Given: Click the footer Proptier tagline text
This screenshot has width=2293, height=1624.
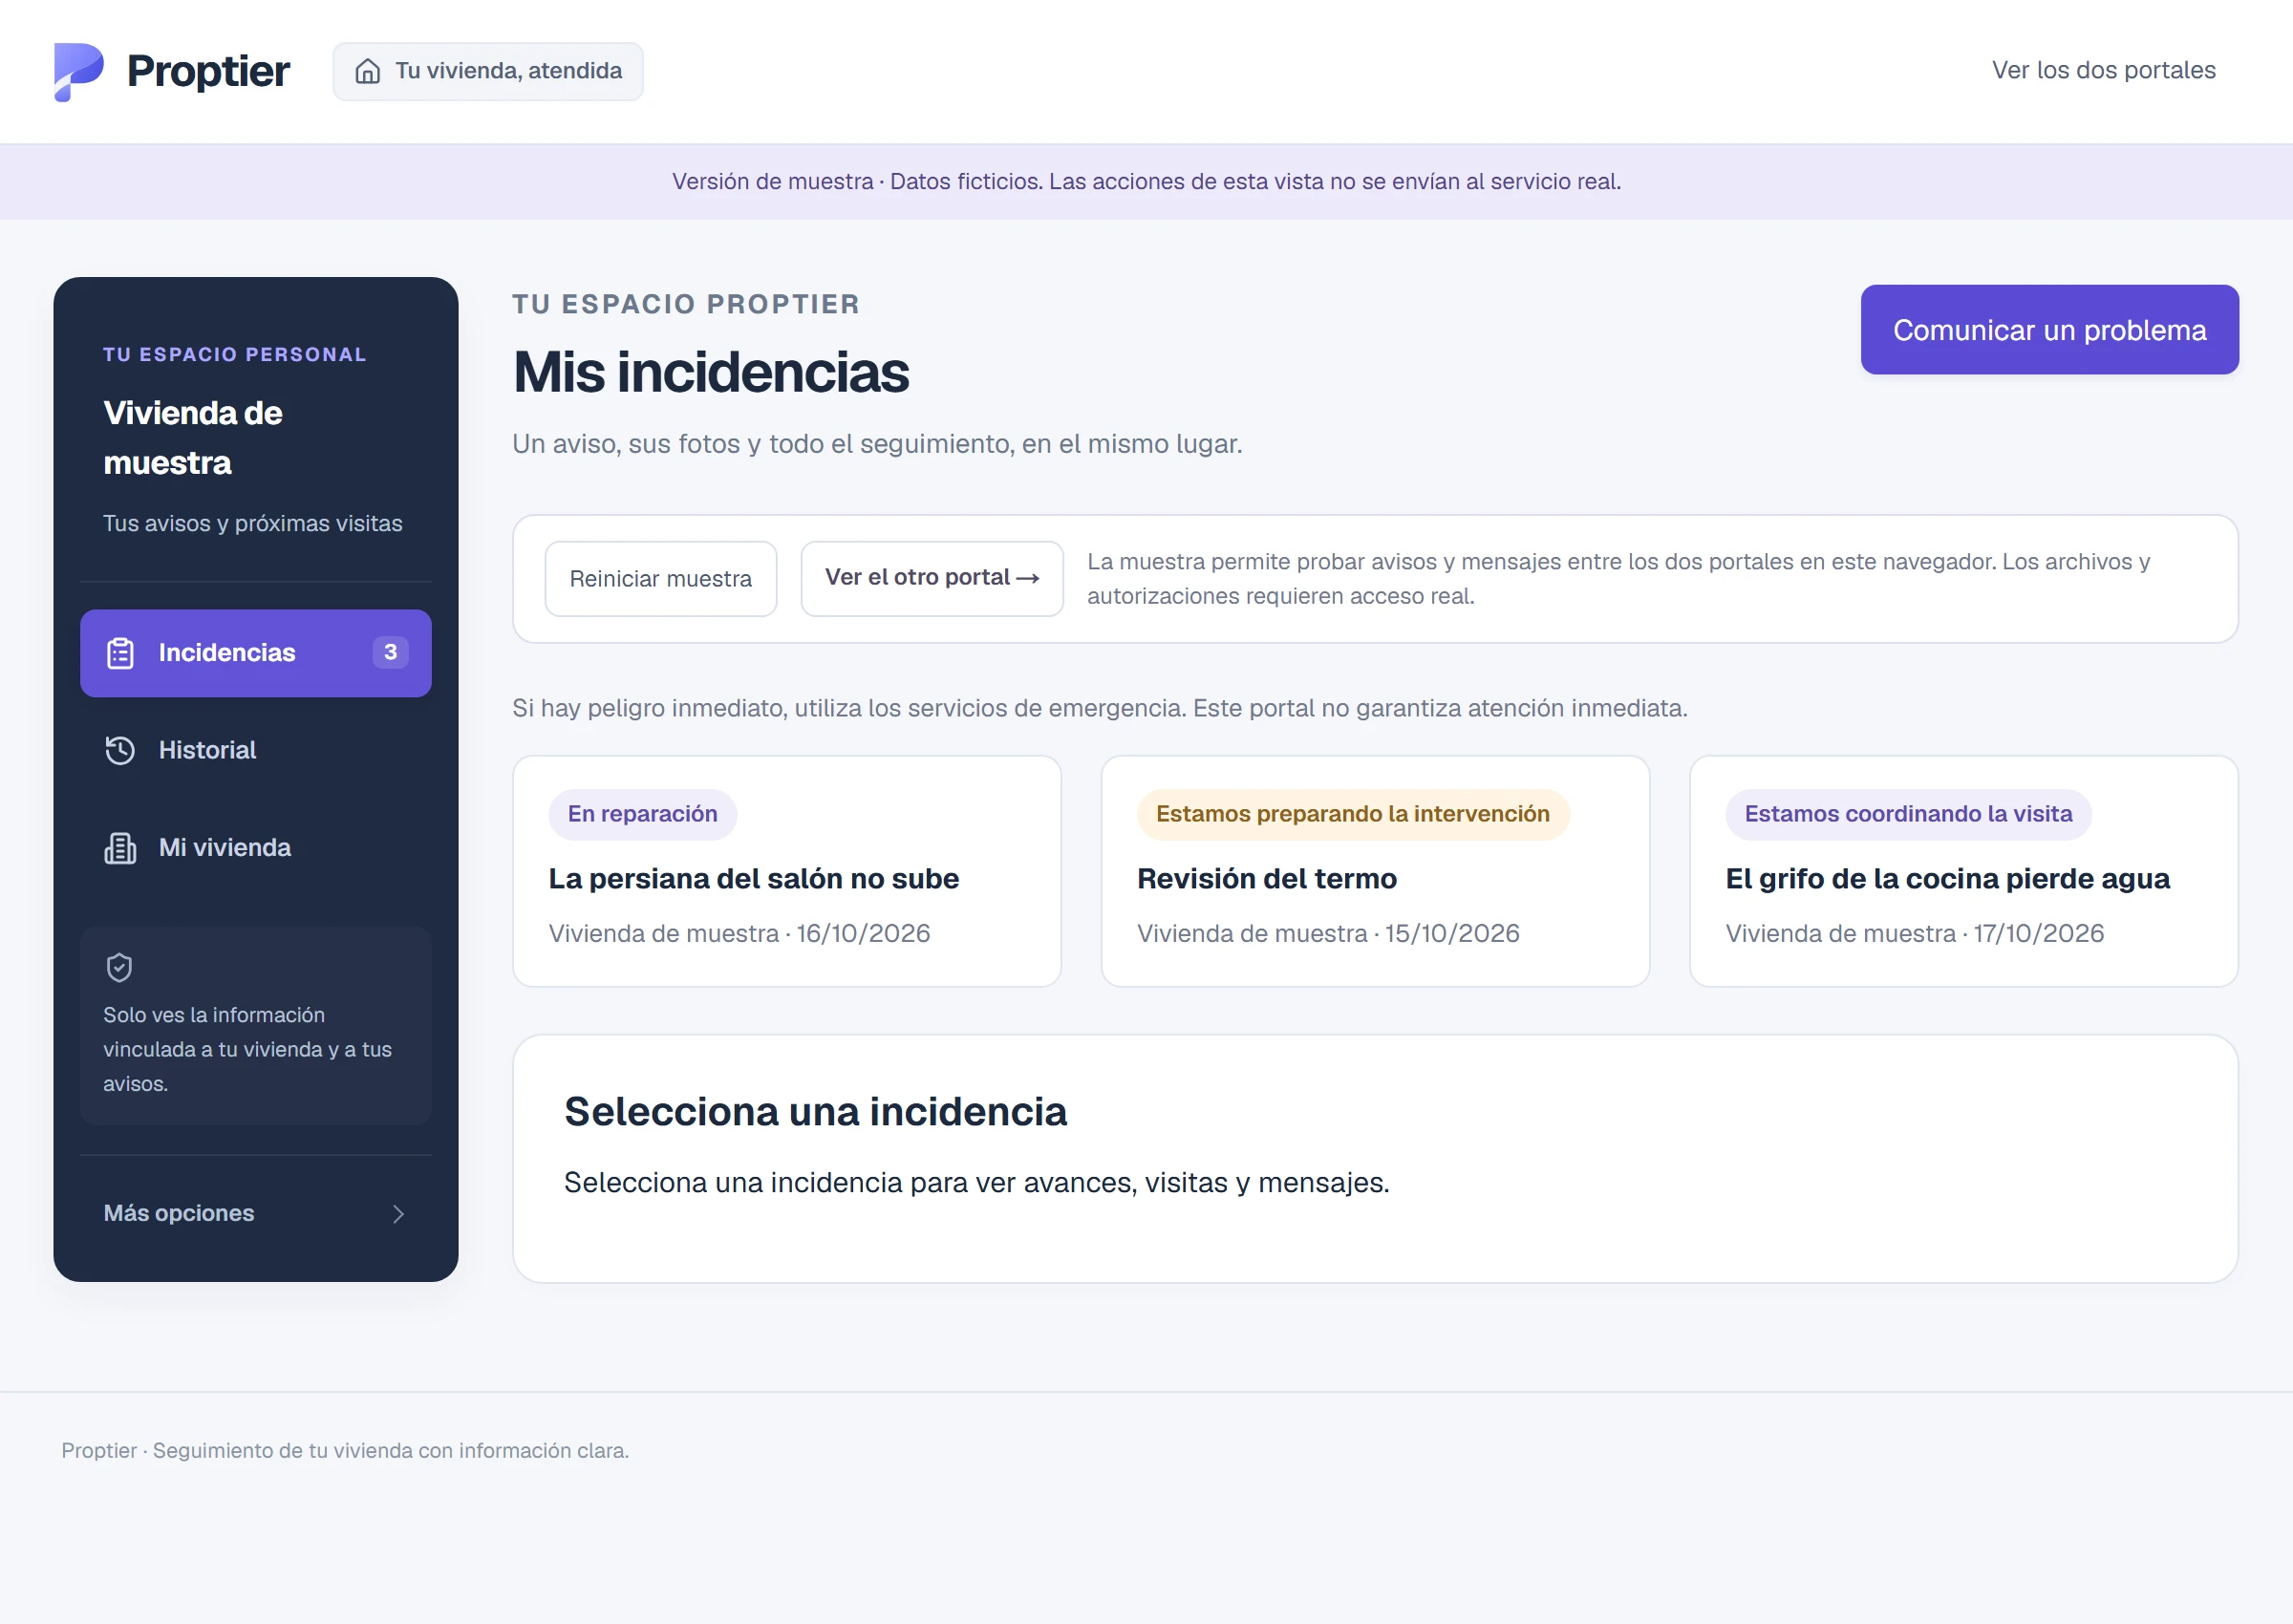Looking at the screenshot, I should pos(345,1450).
